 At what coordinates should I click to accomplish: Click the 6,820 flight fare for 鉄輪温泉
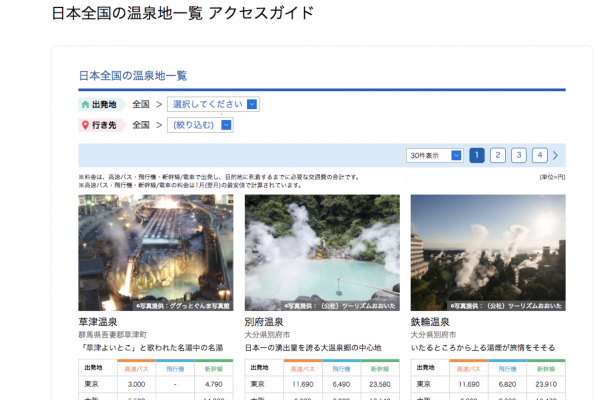507,384
